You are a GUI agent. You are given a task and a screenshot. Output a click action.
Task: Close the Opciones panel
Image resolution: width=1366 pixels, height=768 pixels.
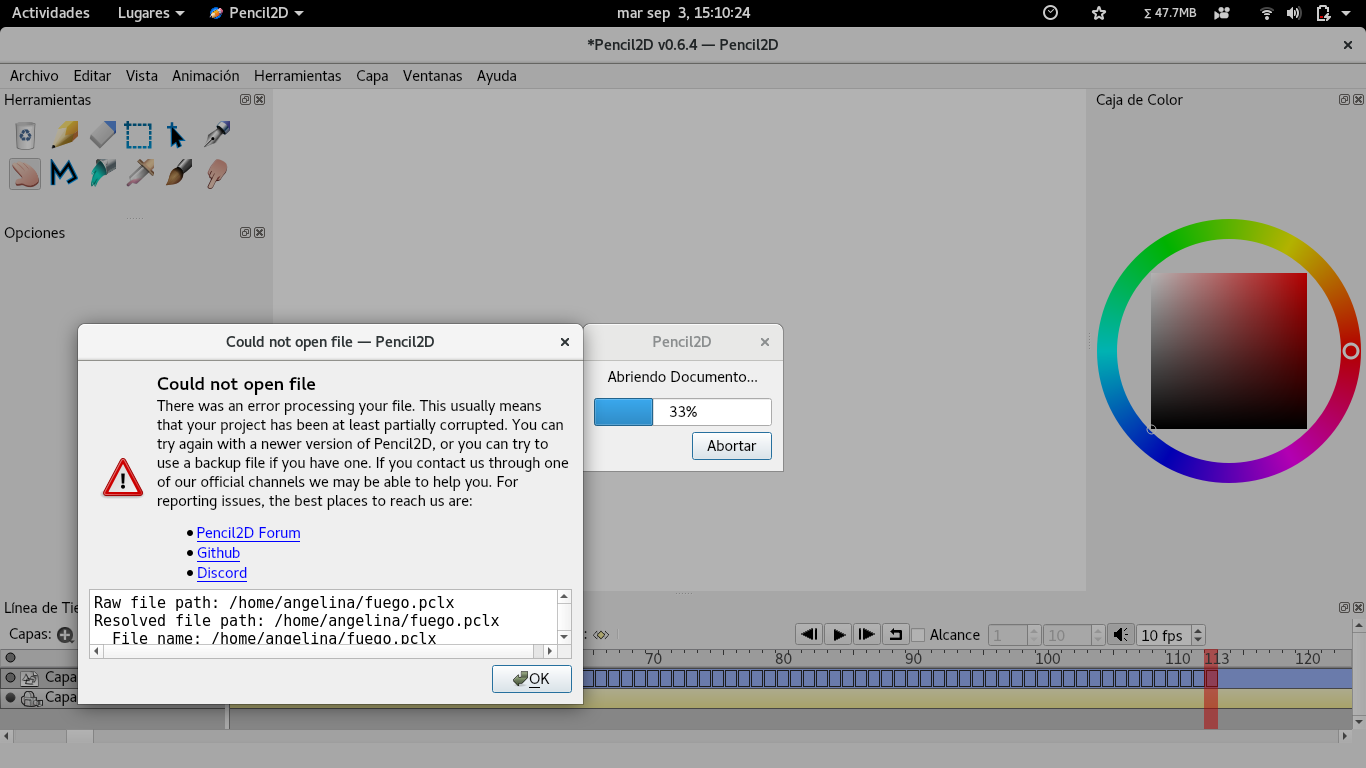click(x=260, y=233)
